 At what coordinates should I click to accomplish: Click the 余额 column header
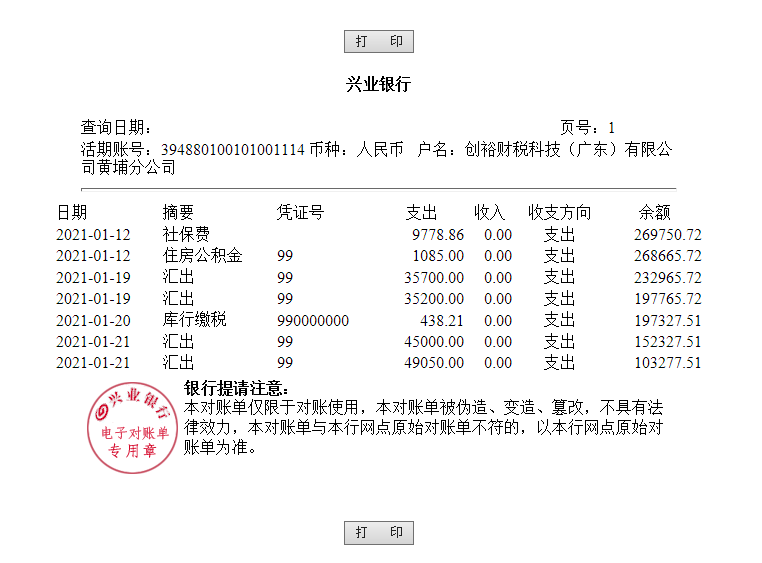tap(655, 212)
